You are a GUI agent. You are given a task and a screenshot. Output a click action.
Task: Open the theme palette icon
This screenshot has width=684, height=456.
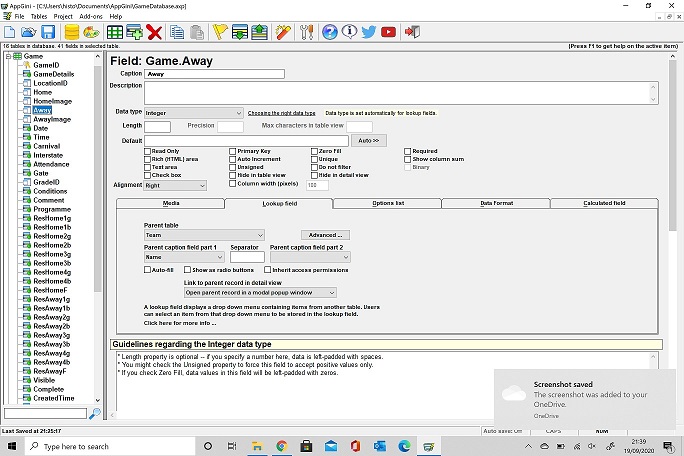tap(91, 32)
